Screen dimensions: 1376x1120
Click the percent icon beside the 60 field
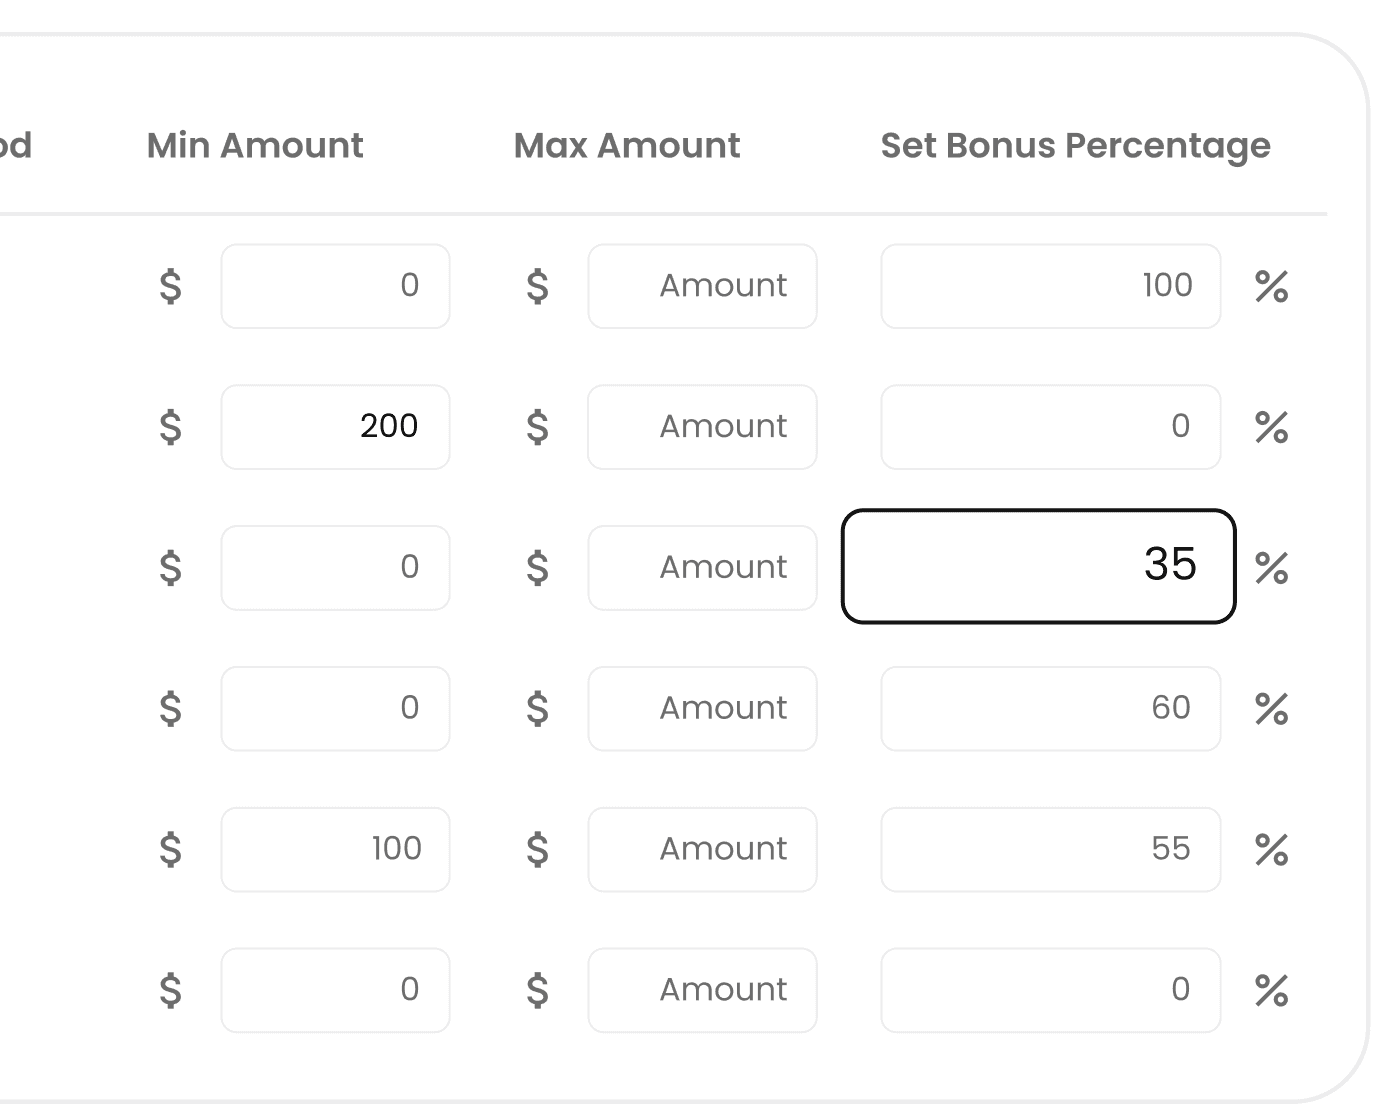click(1271, 709)
